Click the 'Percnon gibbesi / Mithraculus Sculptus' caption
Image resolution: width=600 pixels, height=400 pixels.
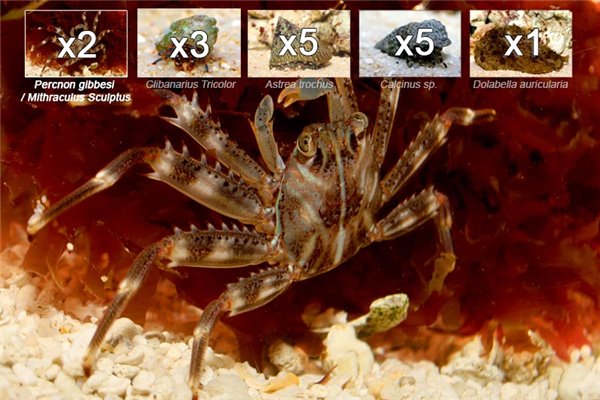point(75,91)
